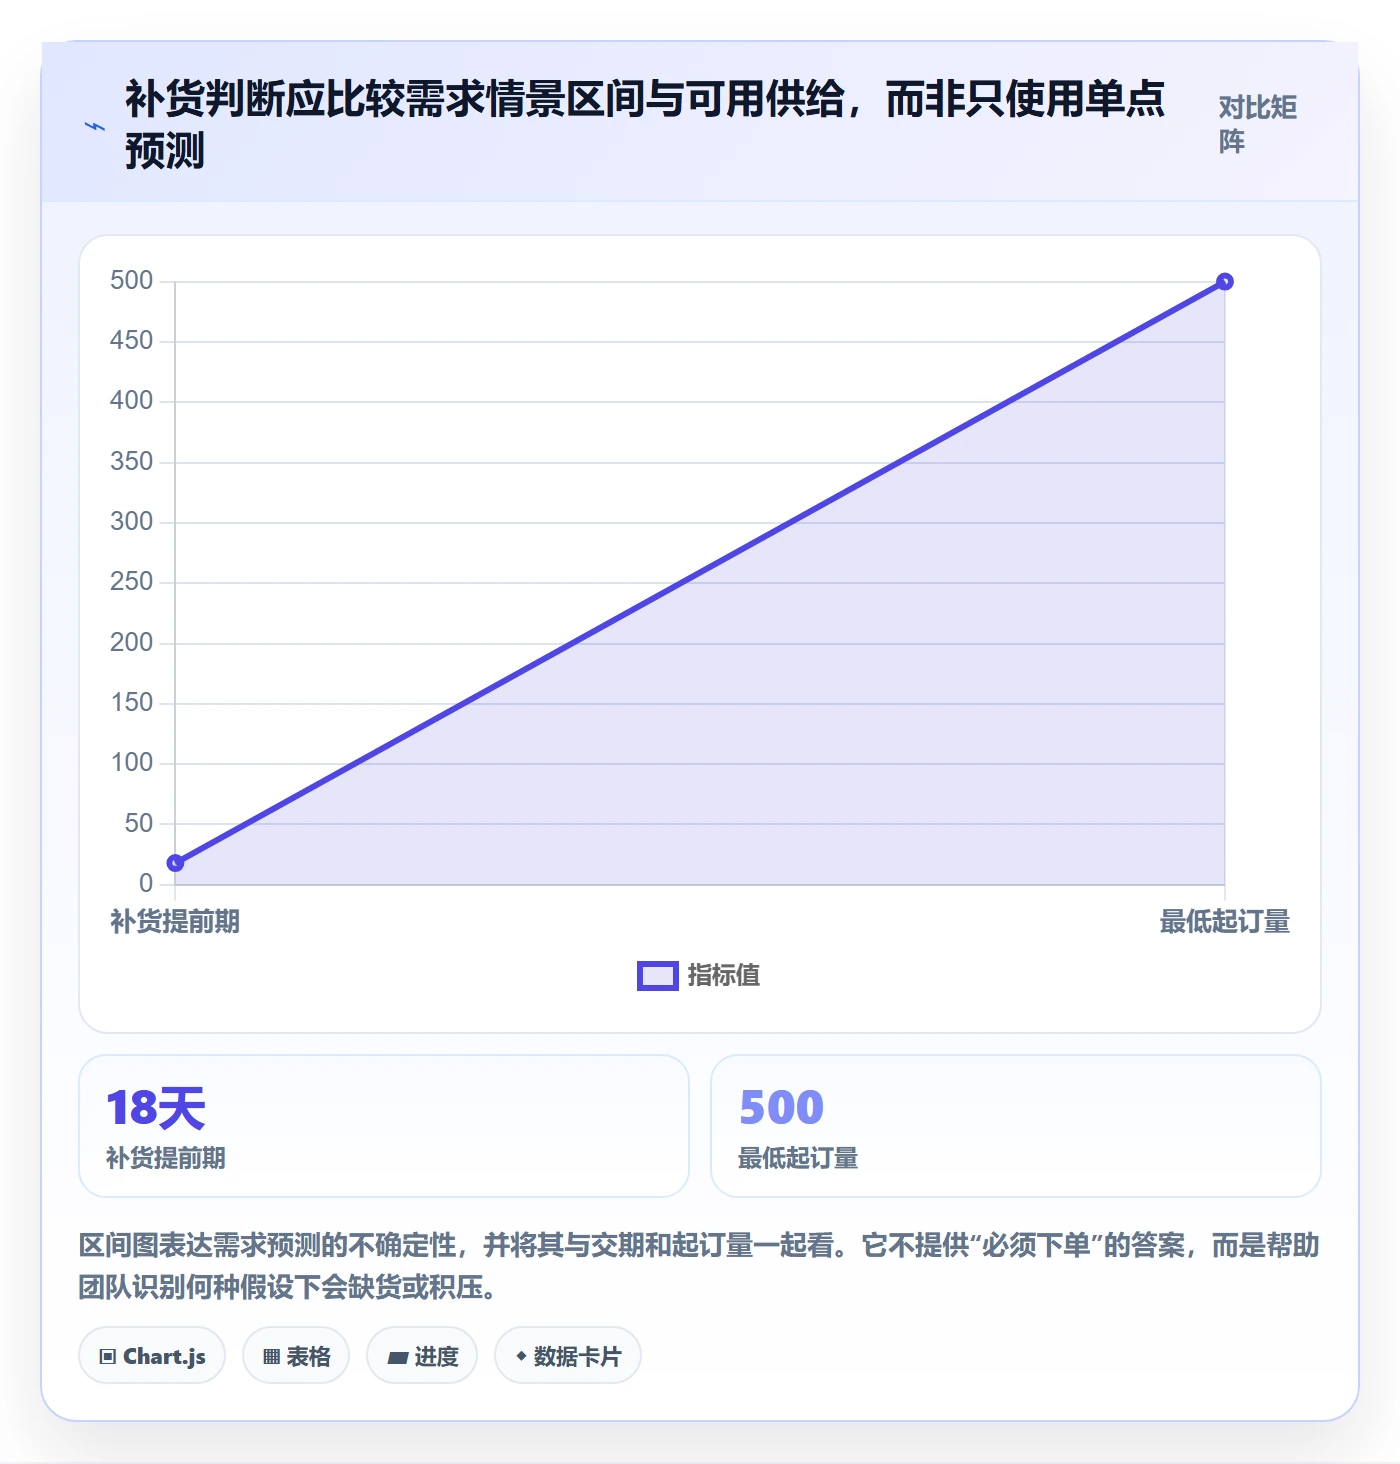Click the 进度 tag chip

422,1356
